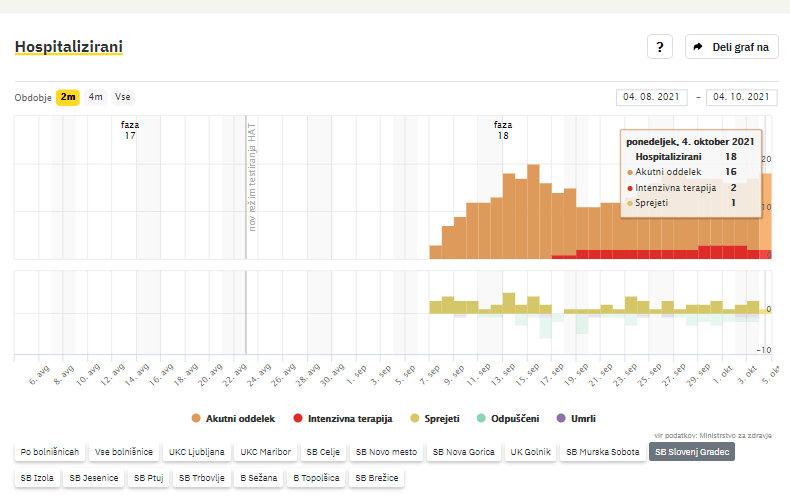Viewport: 790px width, 503px height.
Task: Click the start date field 04. 08. 2021
Action: 651,97
